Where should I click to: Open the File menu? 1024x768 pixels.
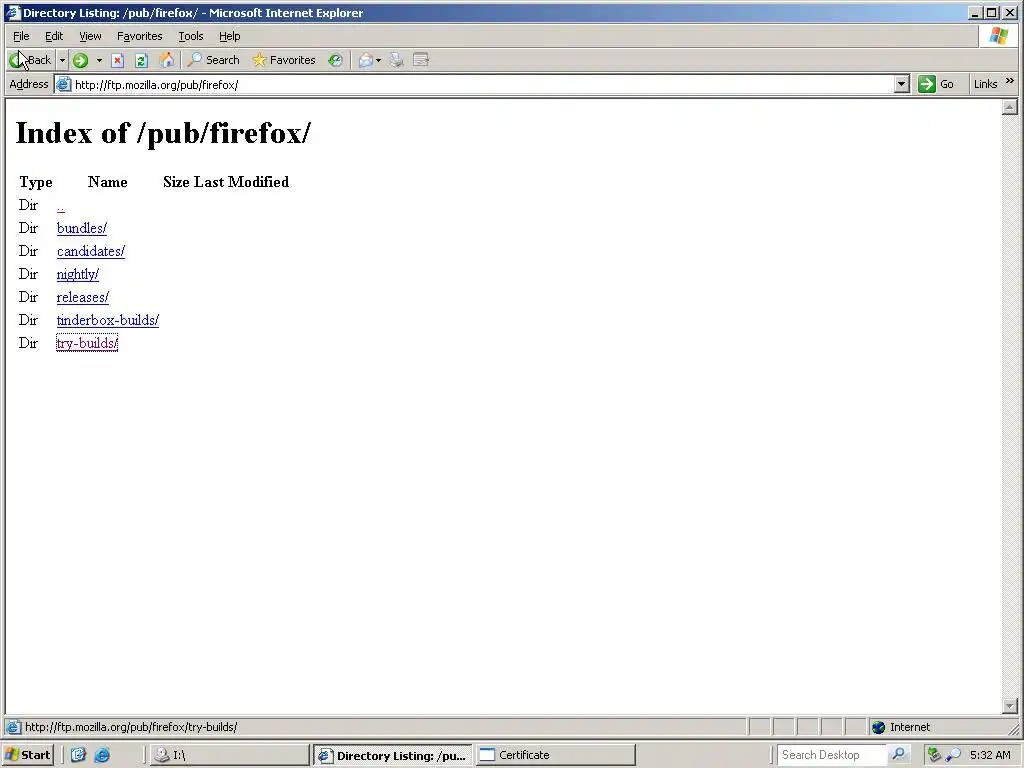click(x=21, y=36)
